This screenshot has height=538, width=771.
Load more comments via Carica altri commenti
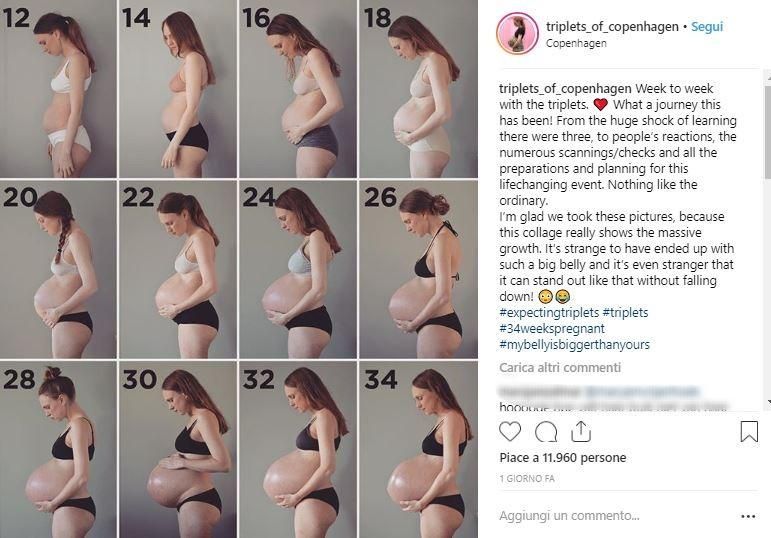tap(560, 367)
